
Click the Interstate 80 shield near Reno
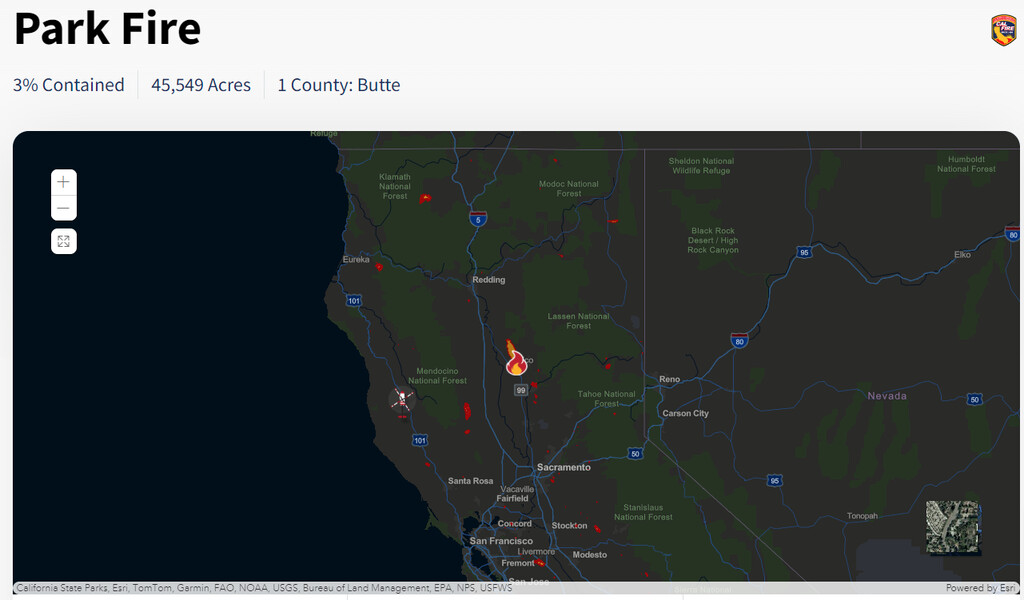coord(739,341)
